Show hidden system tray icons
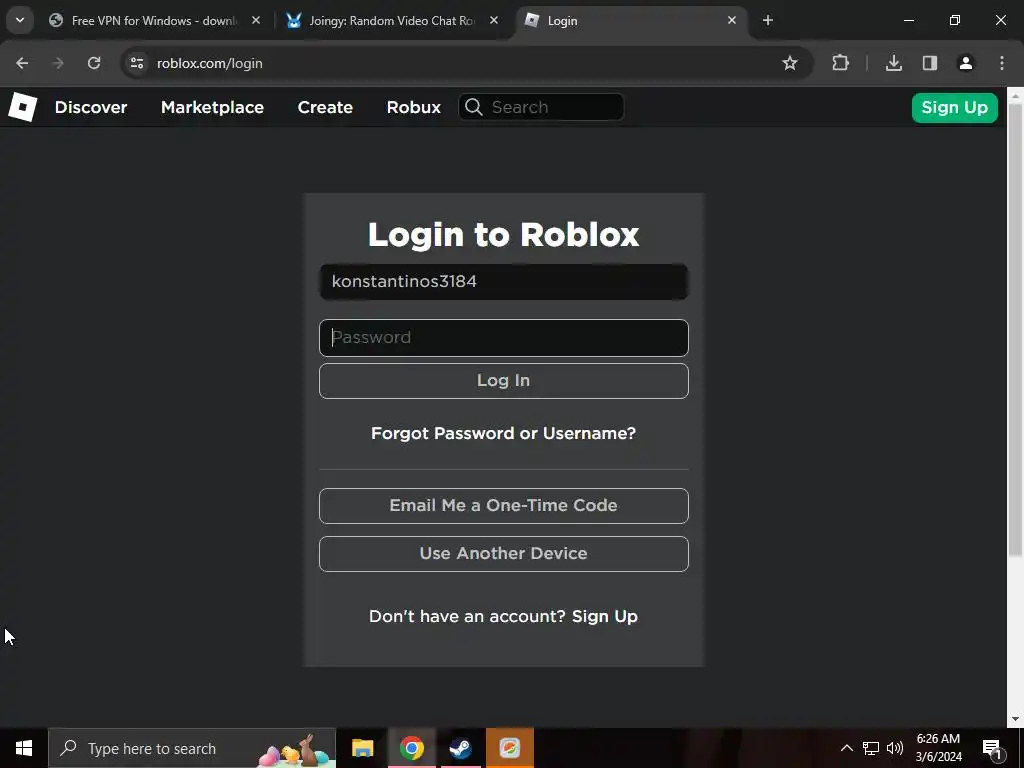The width and height of the screenshot is (1024, 768). coord(846,748)
